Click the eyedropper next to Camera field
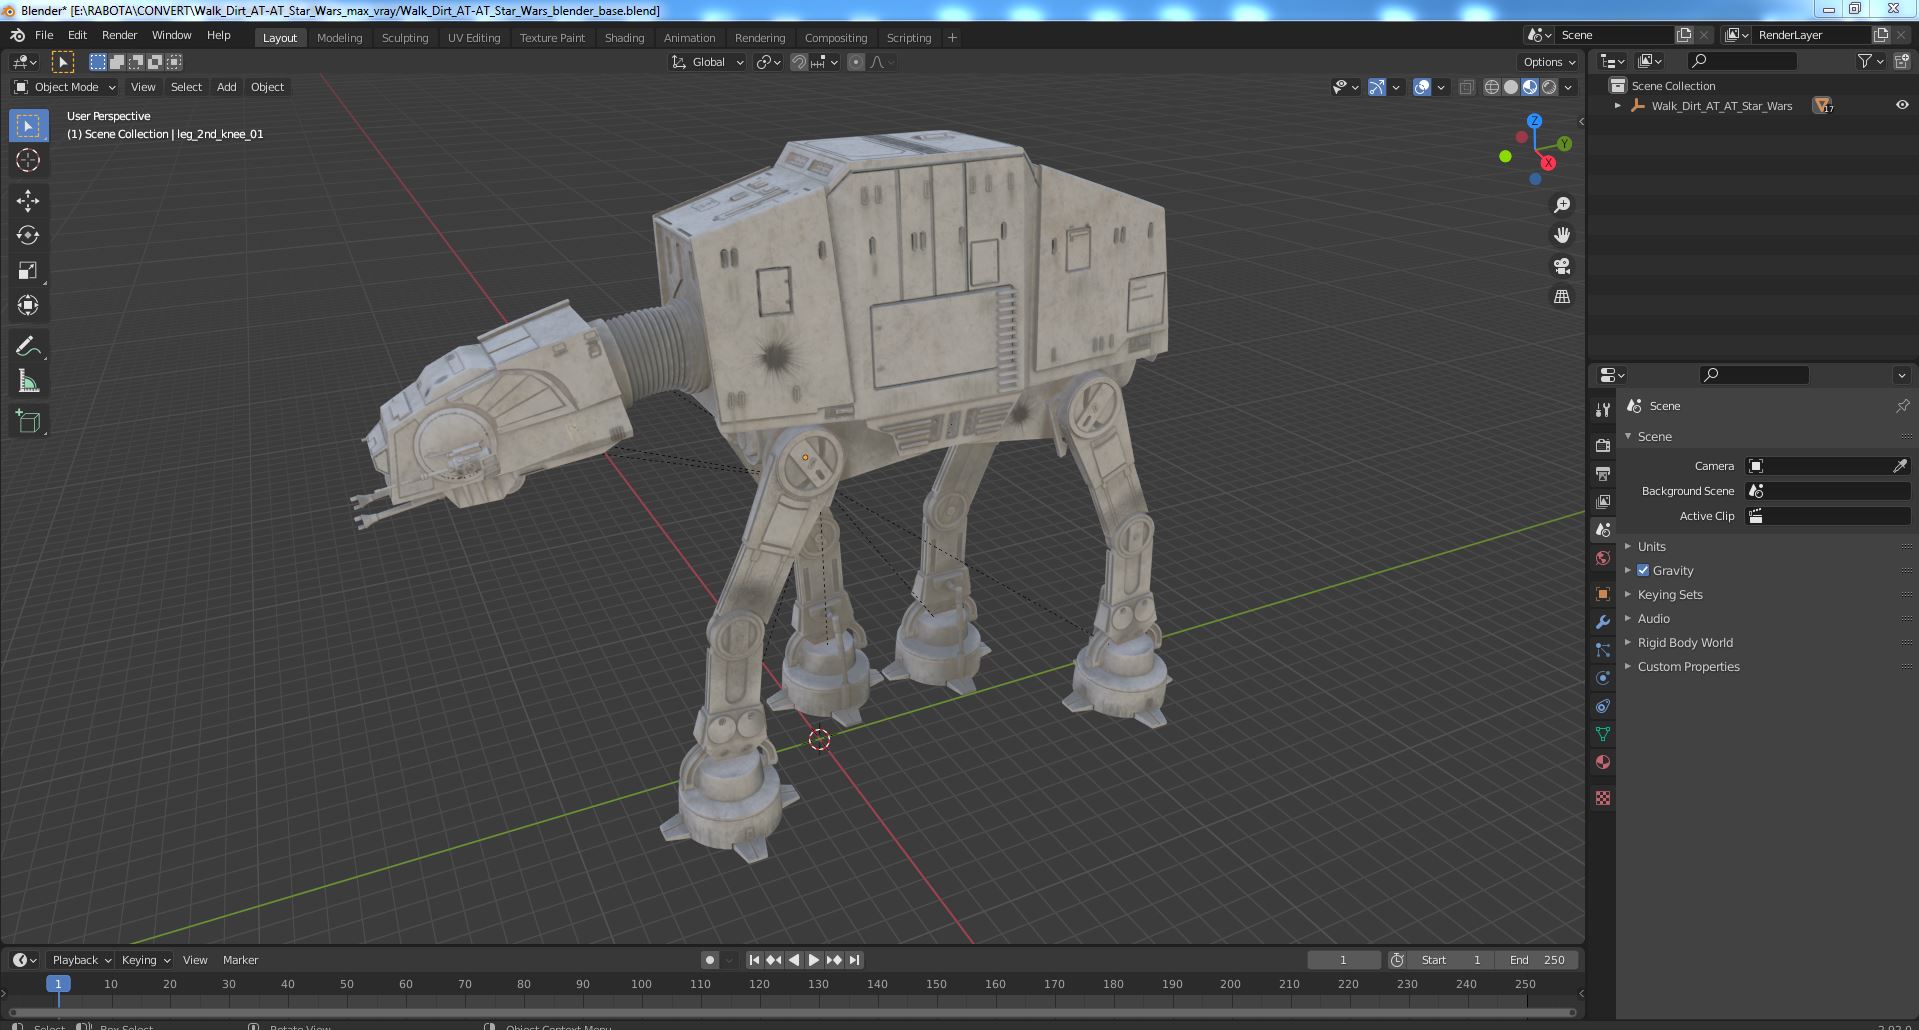1919x1030 pixels. tap(1900, 466)
